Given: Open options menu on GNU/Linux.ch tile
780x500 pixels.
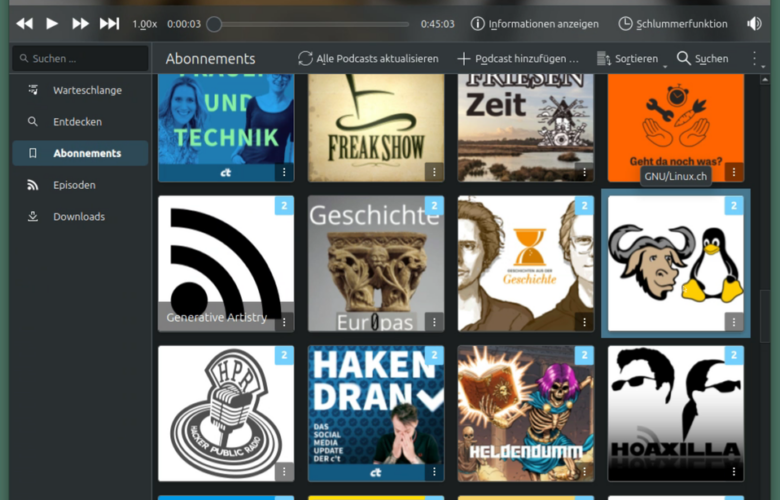Looking at the screenshot, I should click(734, 322).
